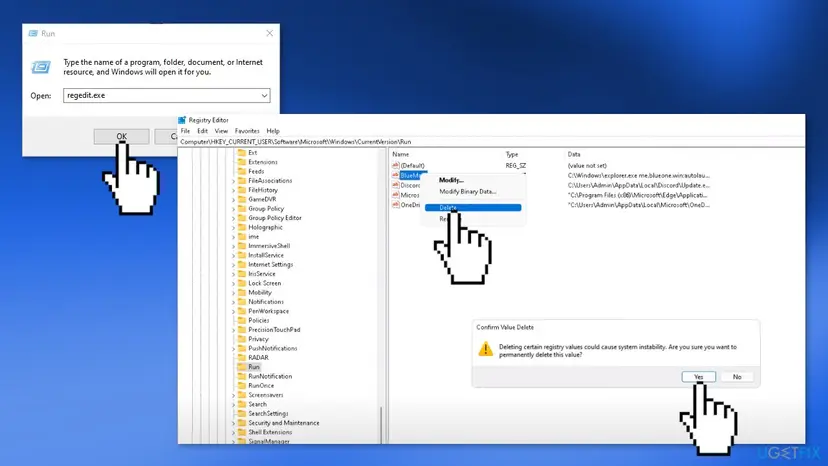Screen dimensions: 828x466
Task: Expand the Lock Screen key
Action: (x=233, y=283)
